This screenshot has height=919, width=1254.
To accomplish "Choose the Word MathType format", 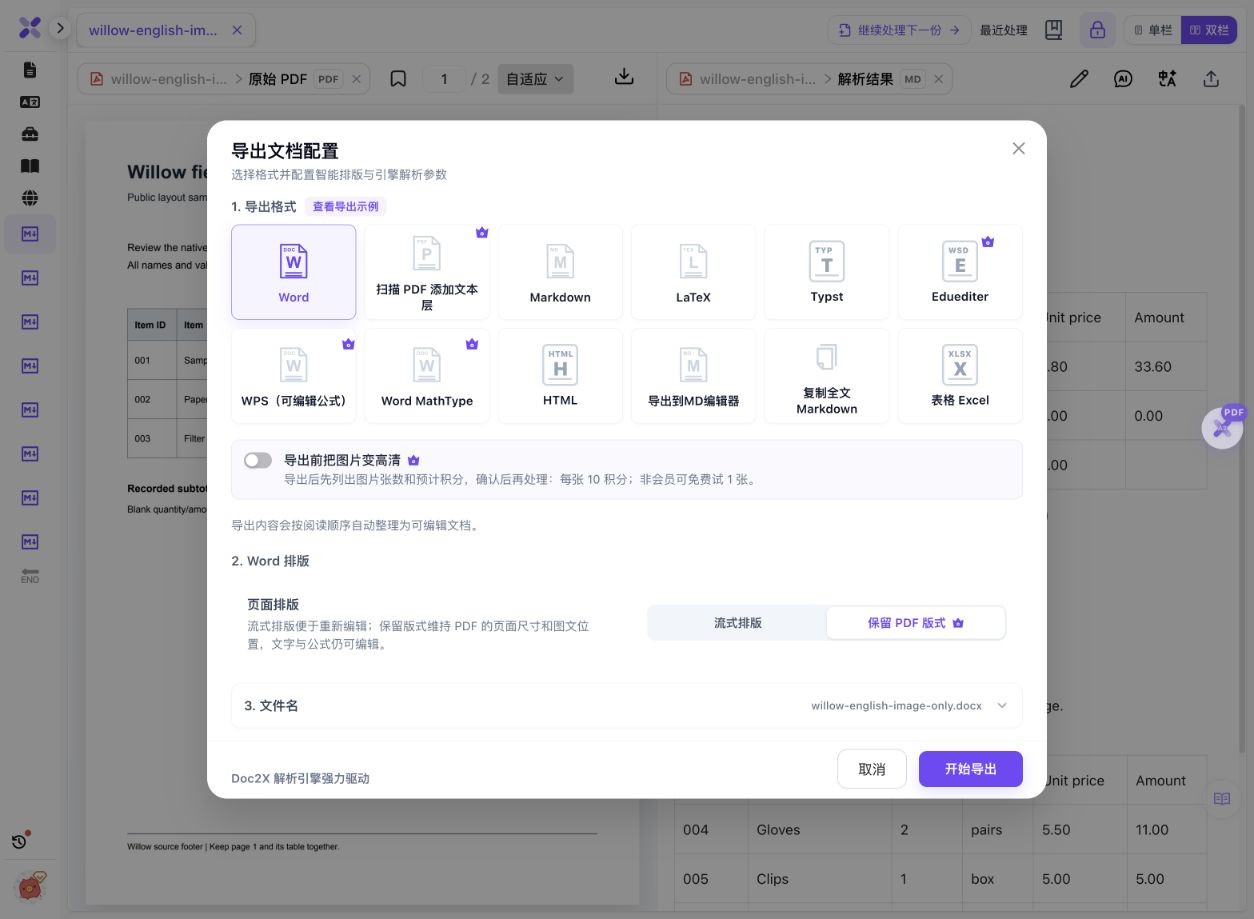I will [x=427, y=376].
